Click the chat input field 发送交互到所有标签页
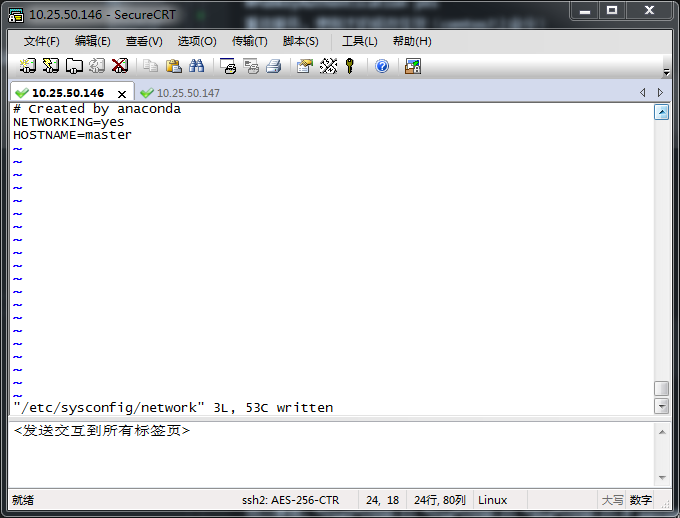 coord(330,455)
